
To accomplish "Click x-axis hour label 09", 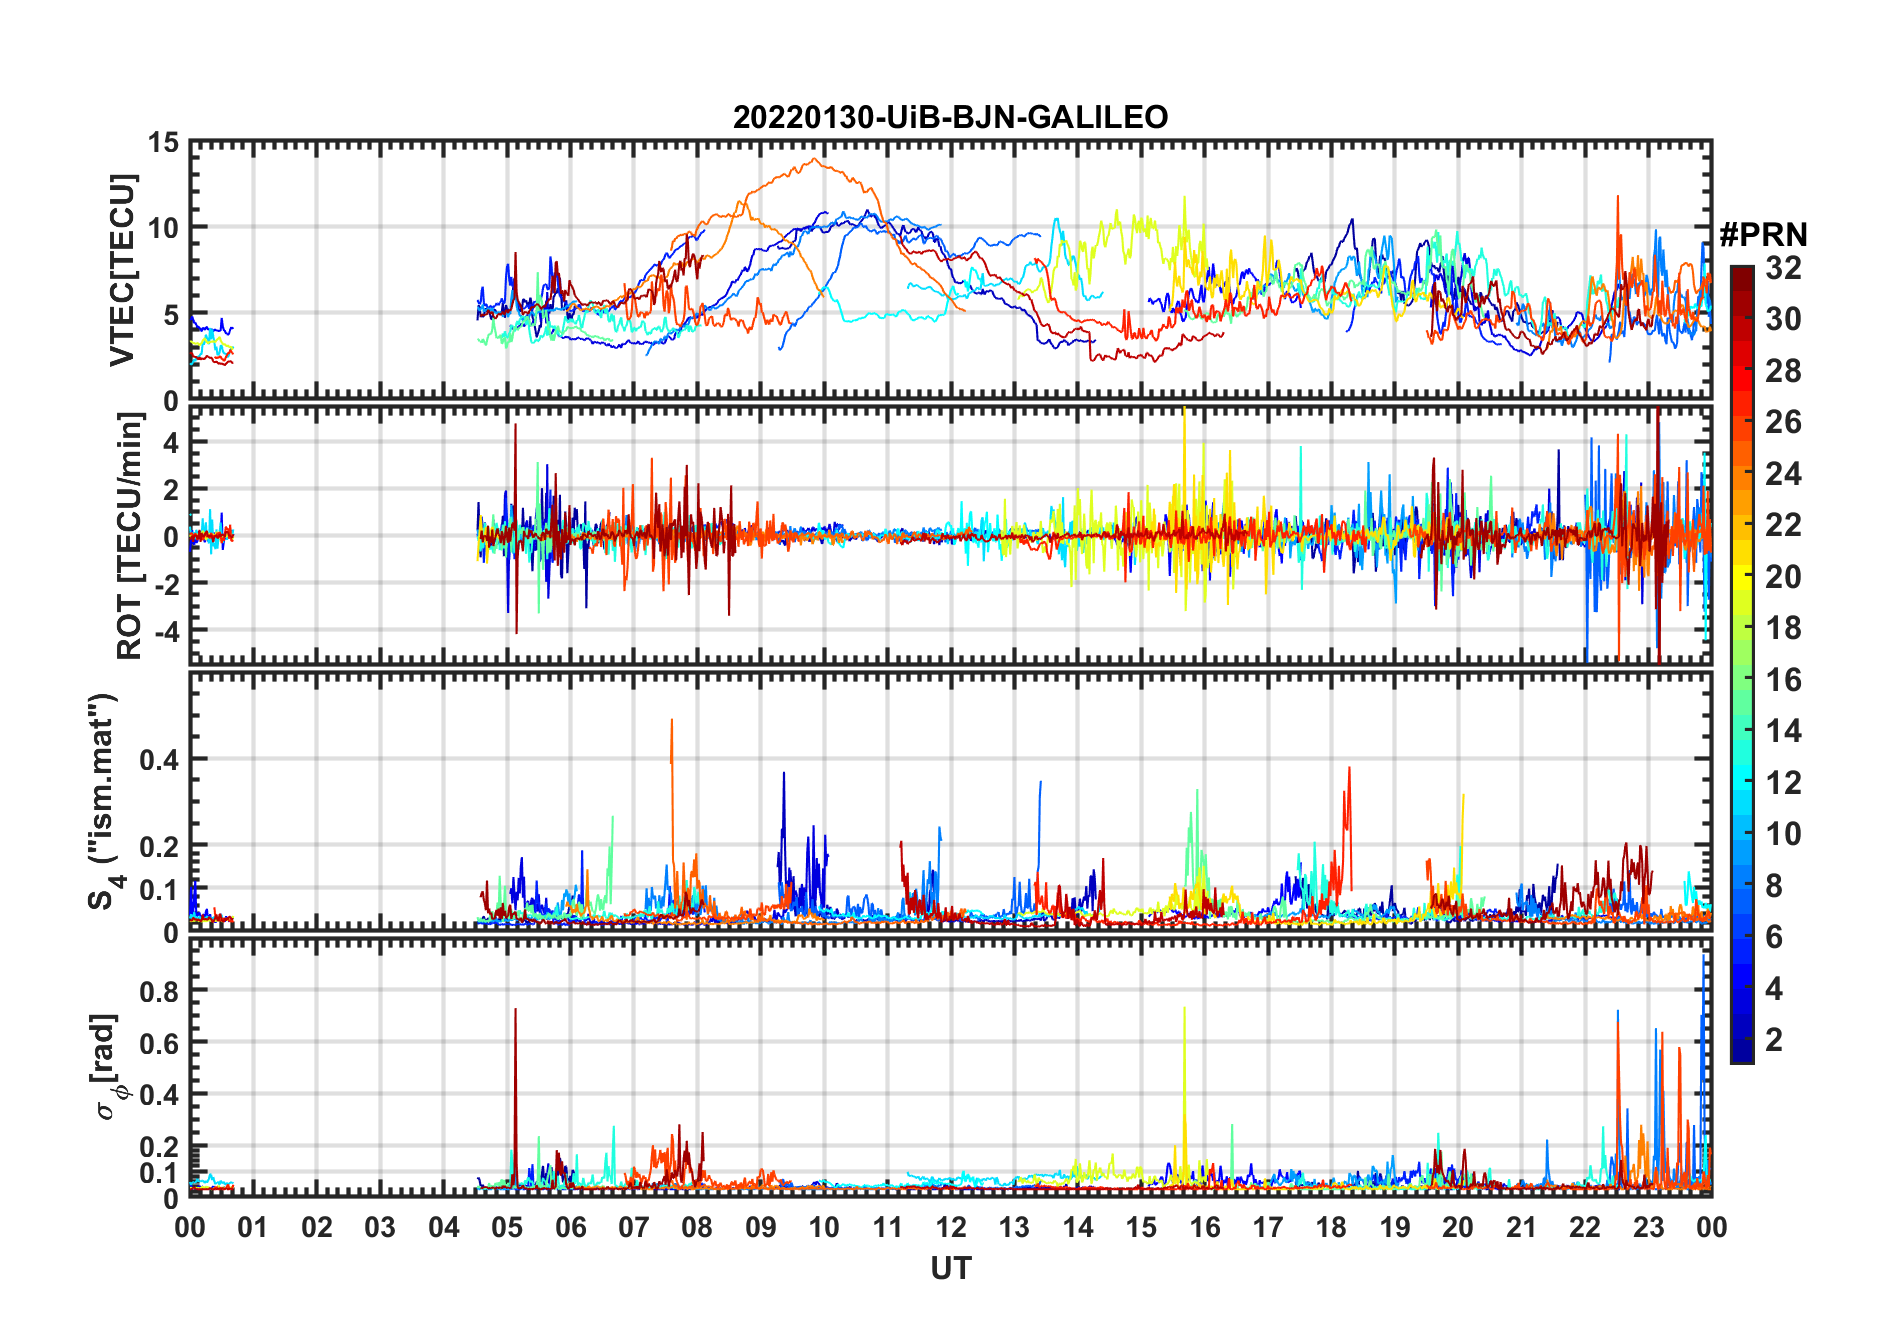I will pos(761,1227).
